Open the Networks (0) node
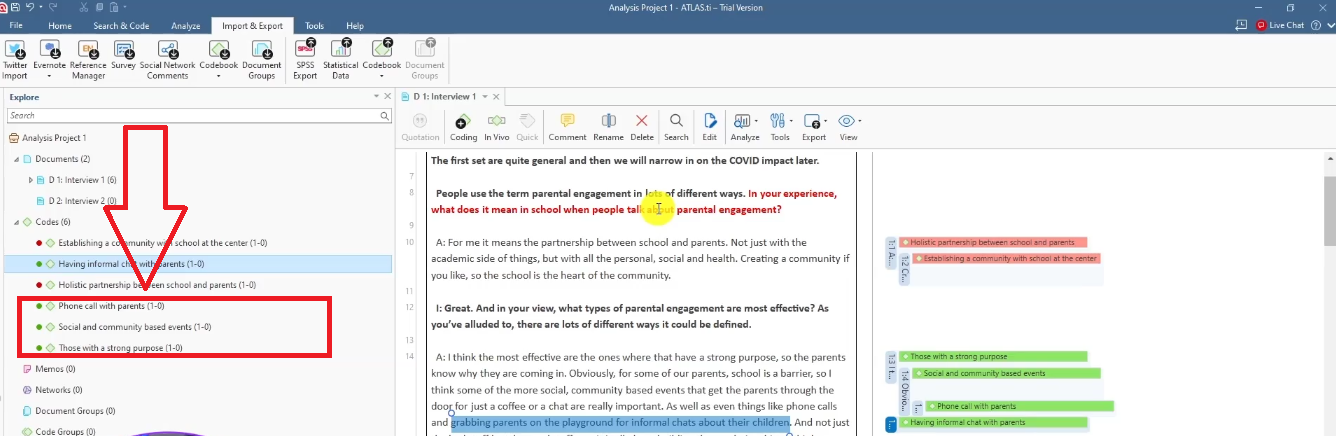Screen dimensions: 1336x436 pos(59,390)
